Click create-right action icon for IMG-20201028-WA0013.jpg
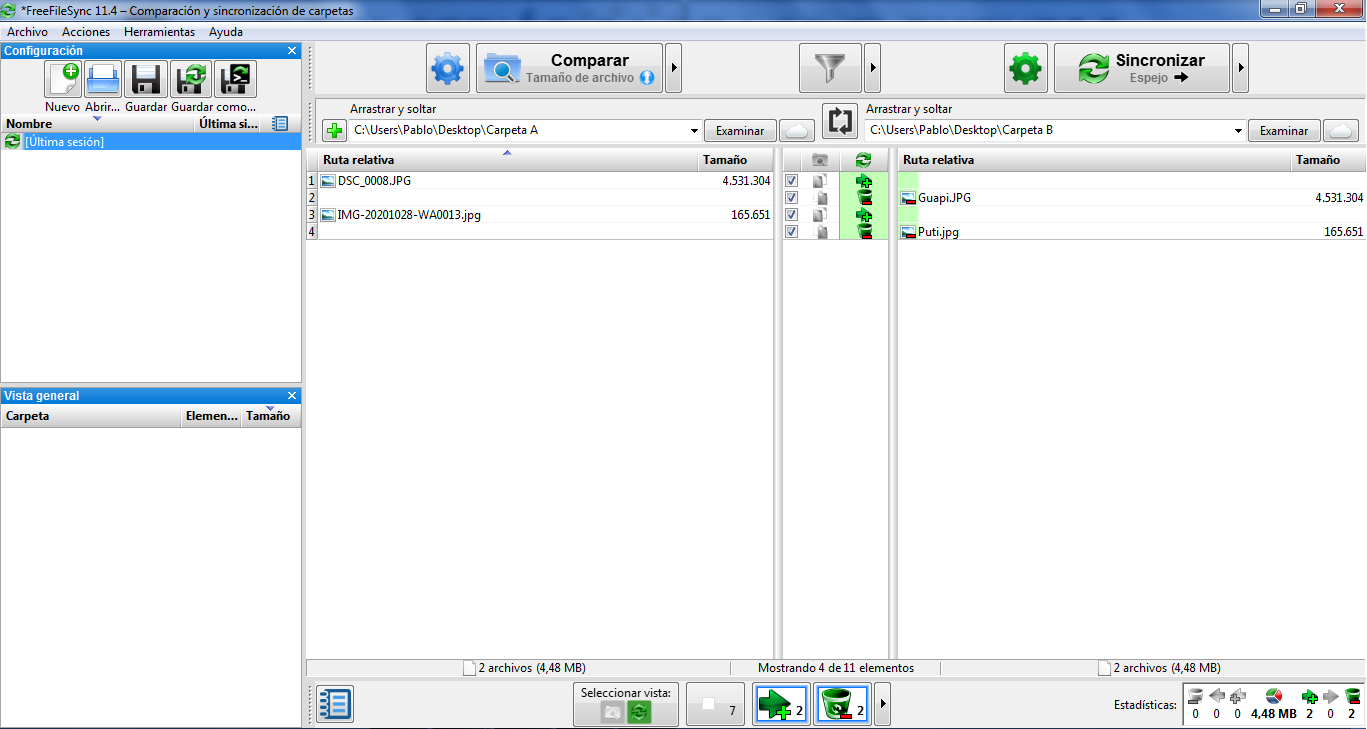This screenshot has height=729, width=1367. tap(864, 215)
